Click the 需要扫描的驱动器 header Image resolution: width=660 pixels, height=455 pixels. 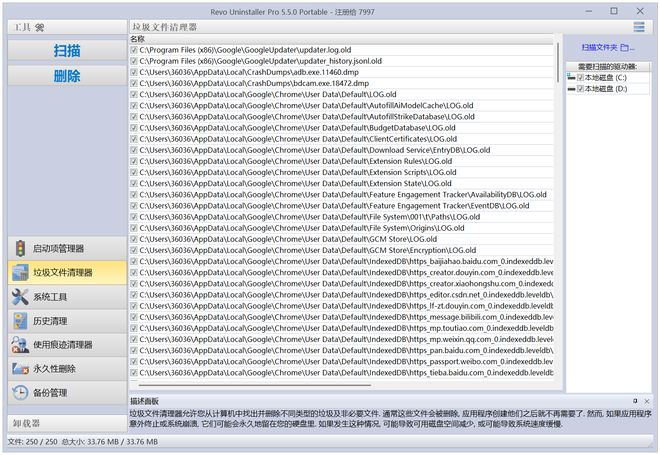coord(607,67)
